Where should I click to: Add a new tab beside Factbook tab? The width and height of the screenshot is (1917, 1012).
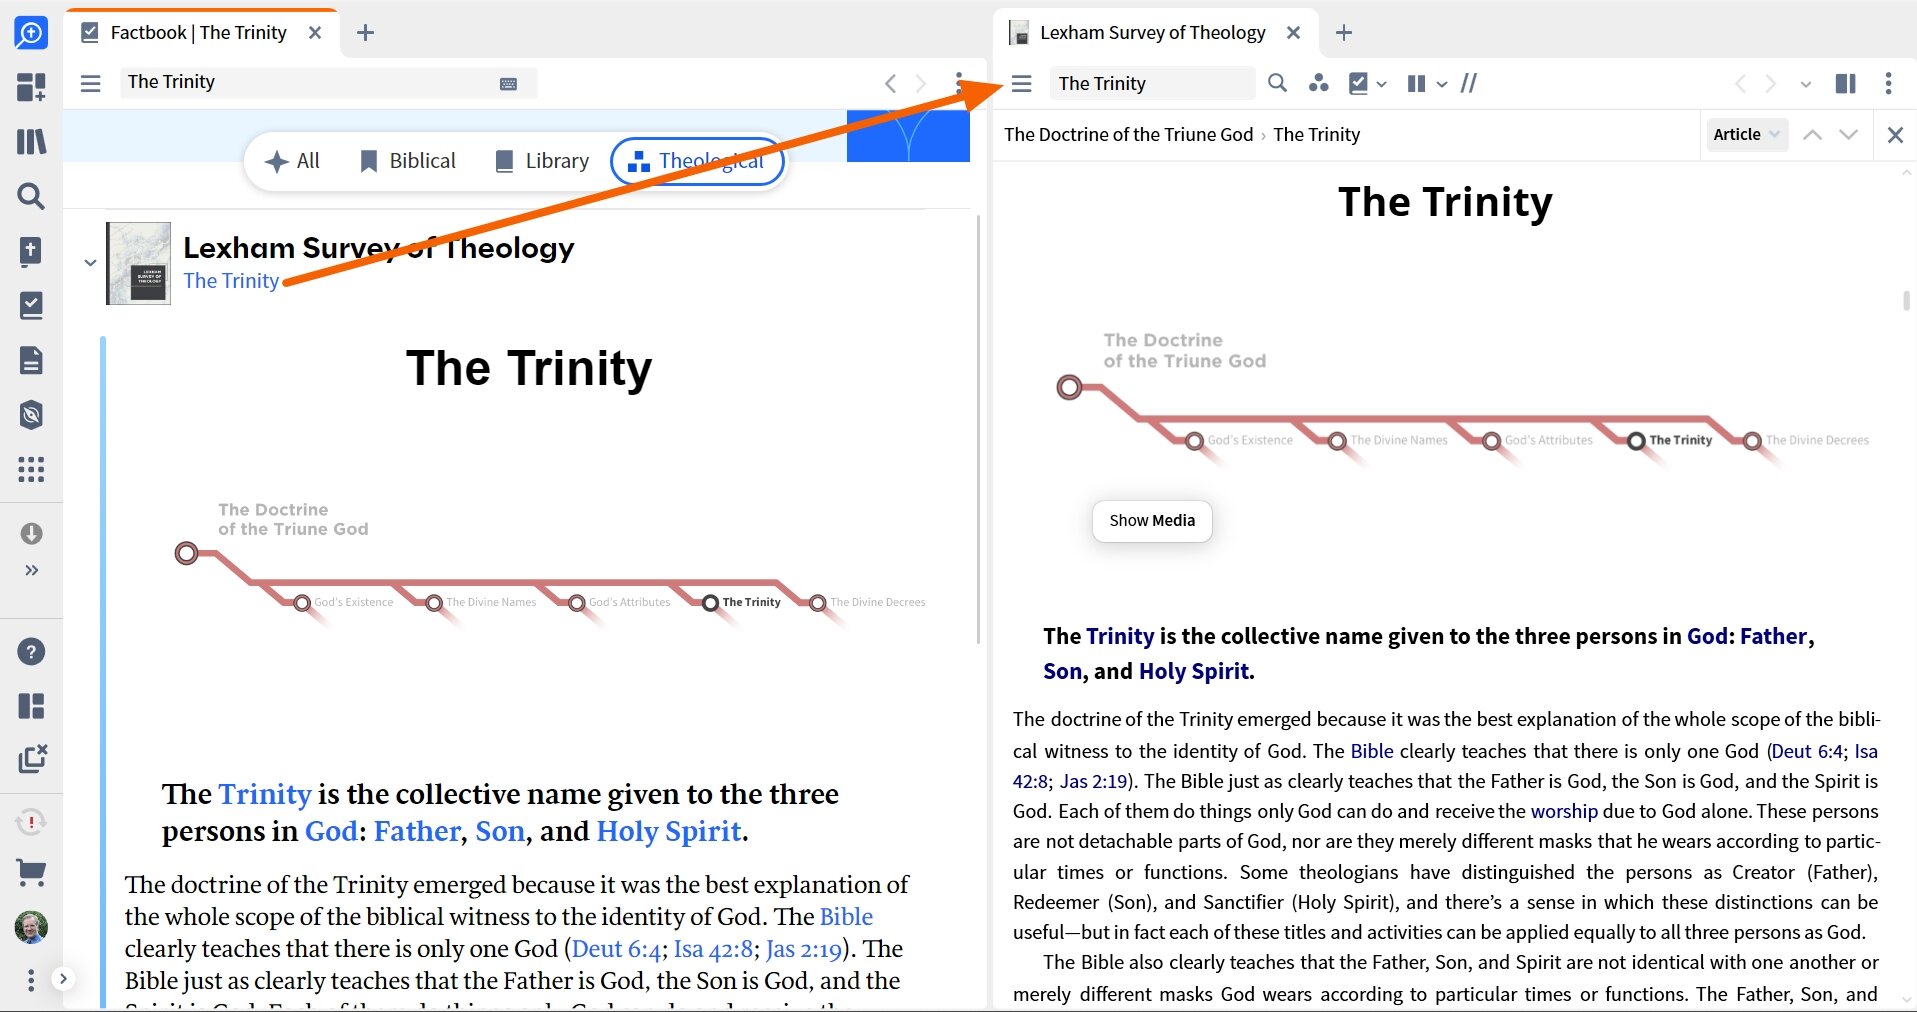tap(365, 33)
